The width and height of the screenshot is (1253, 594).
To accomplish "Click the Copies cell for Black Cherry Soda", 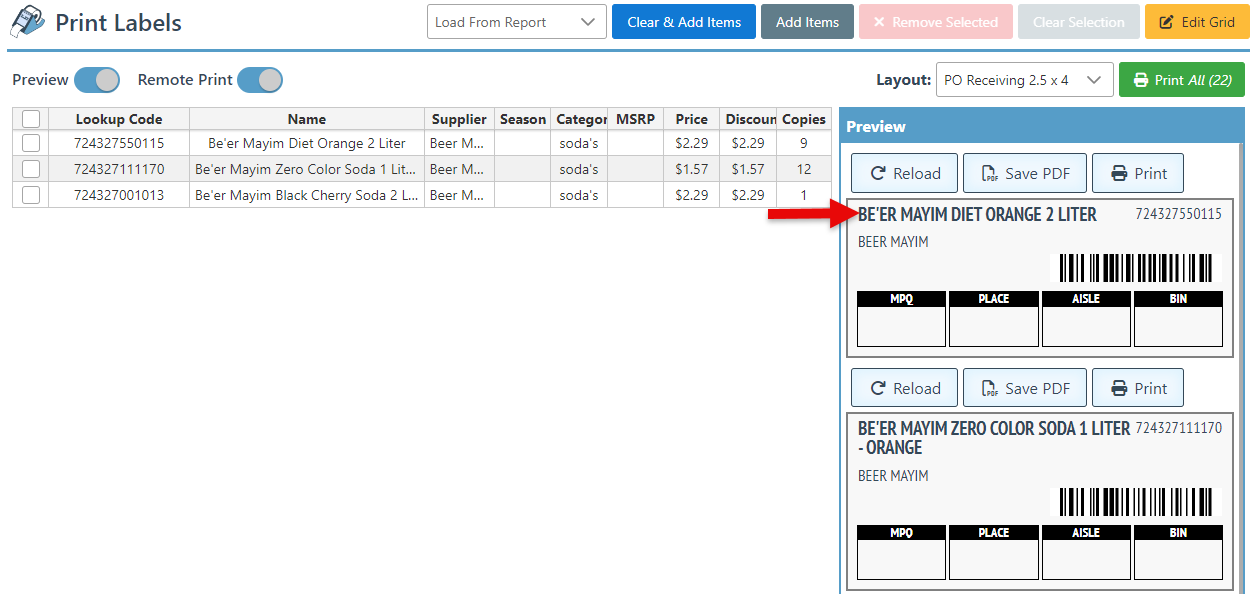I will 803,195.
